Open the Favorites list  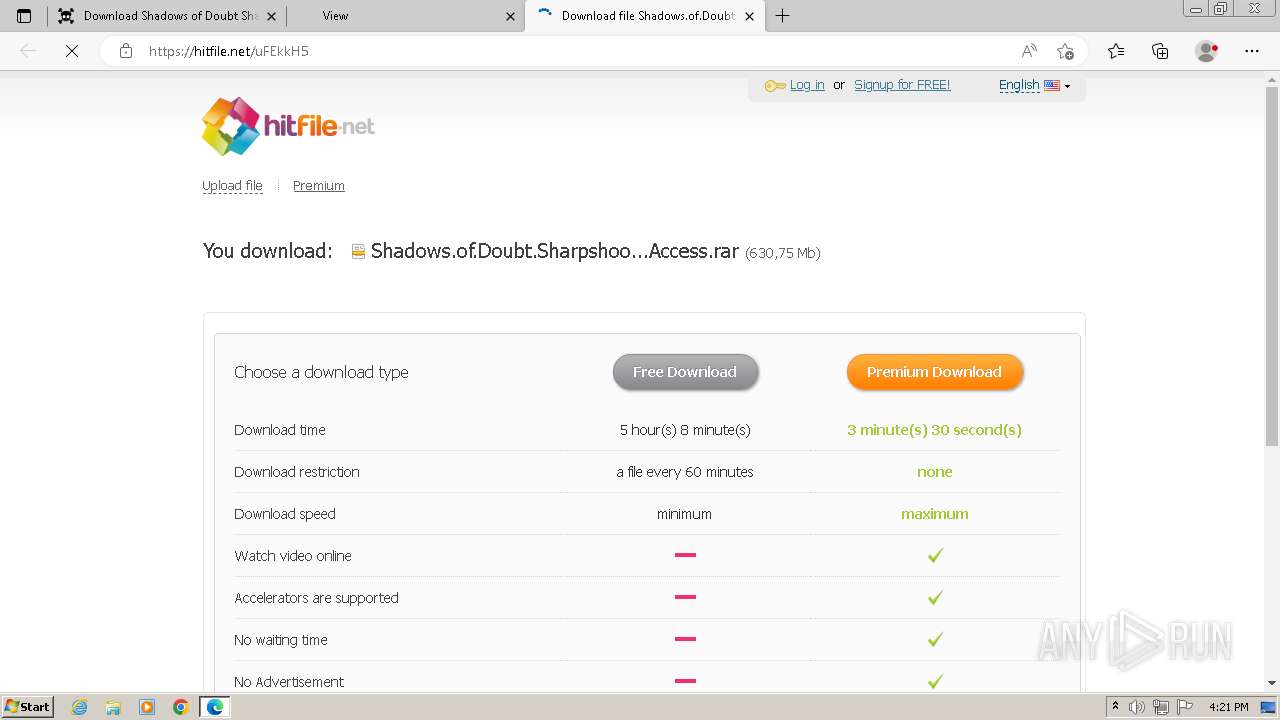point(1116,51)
